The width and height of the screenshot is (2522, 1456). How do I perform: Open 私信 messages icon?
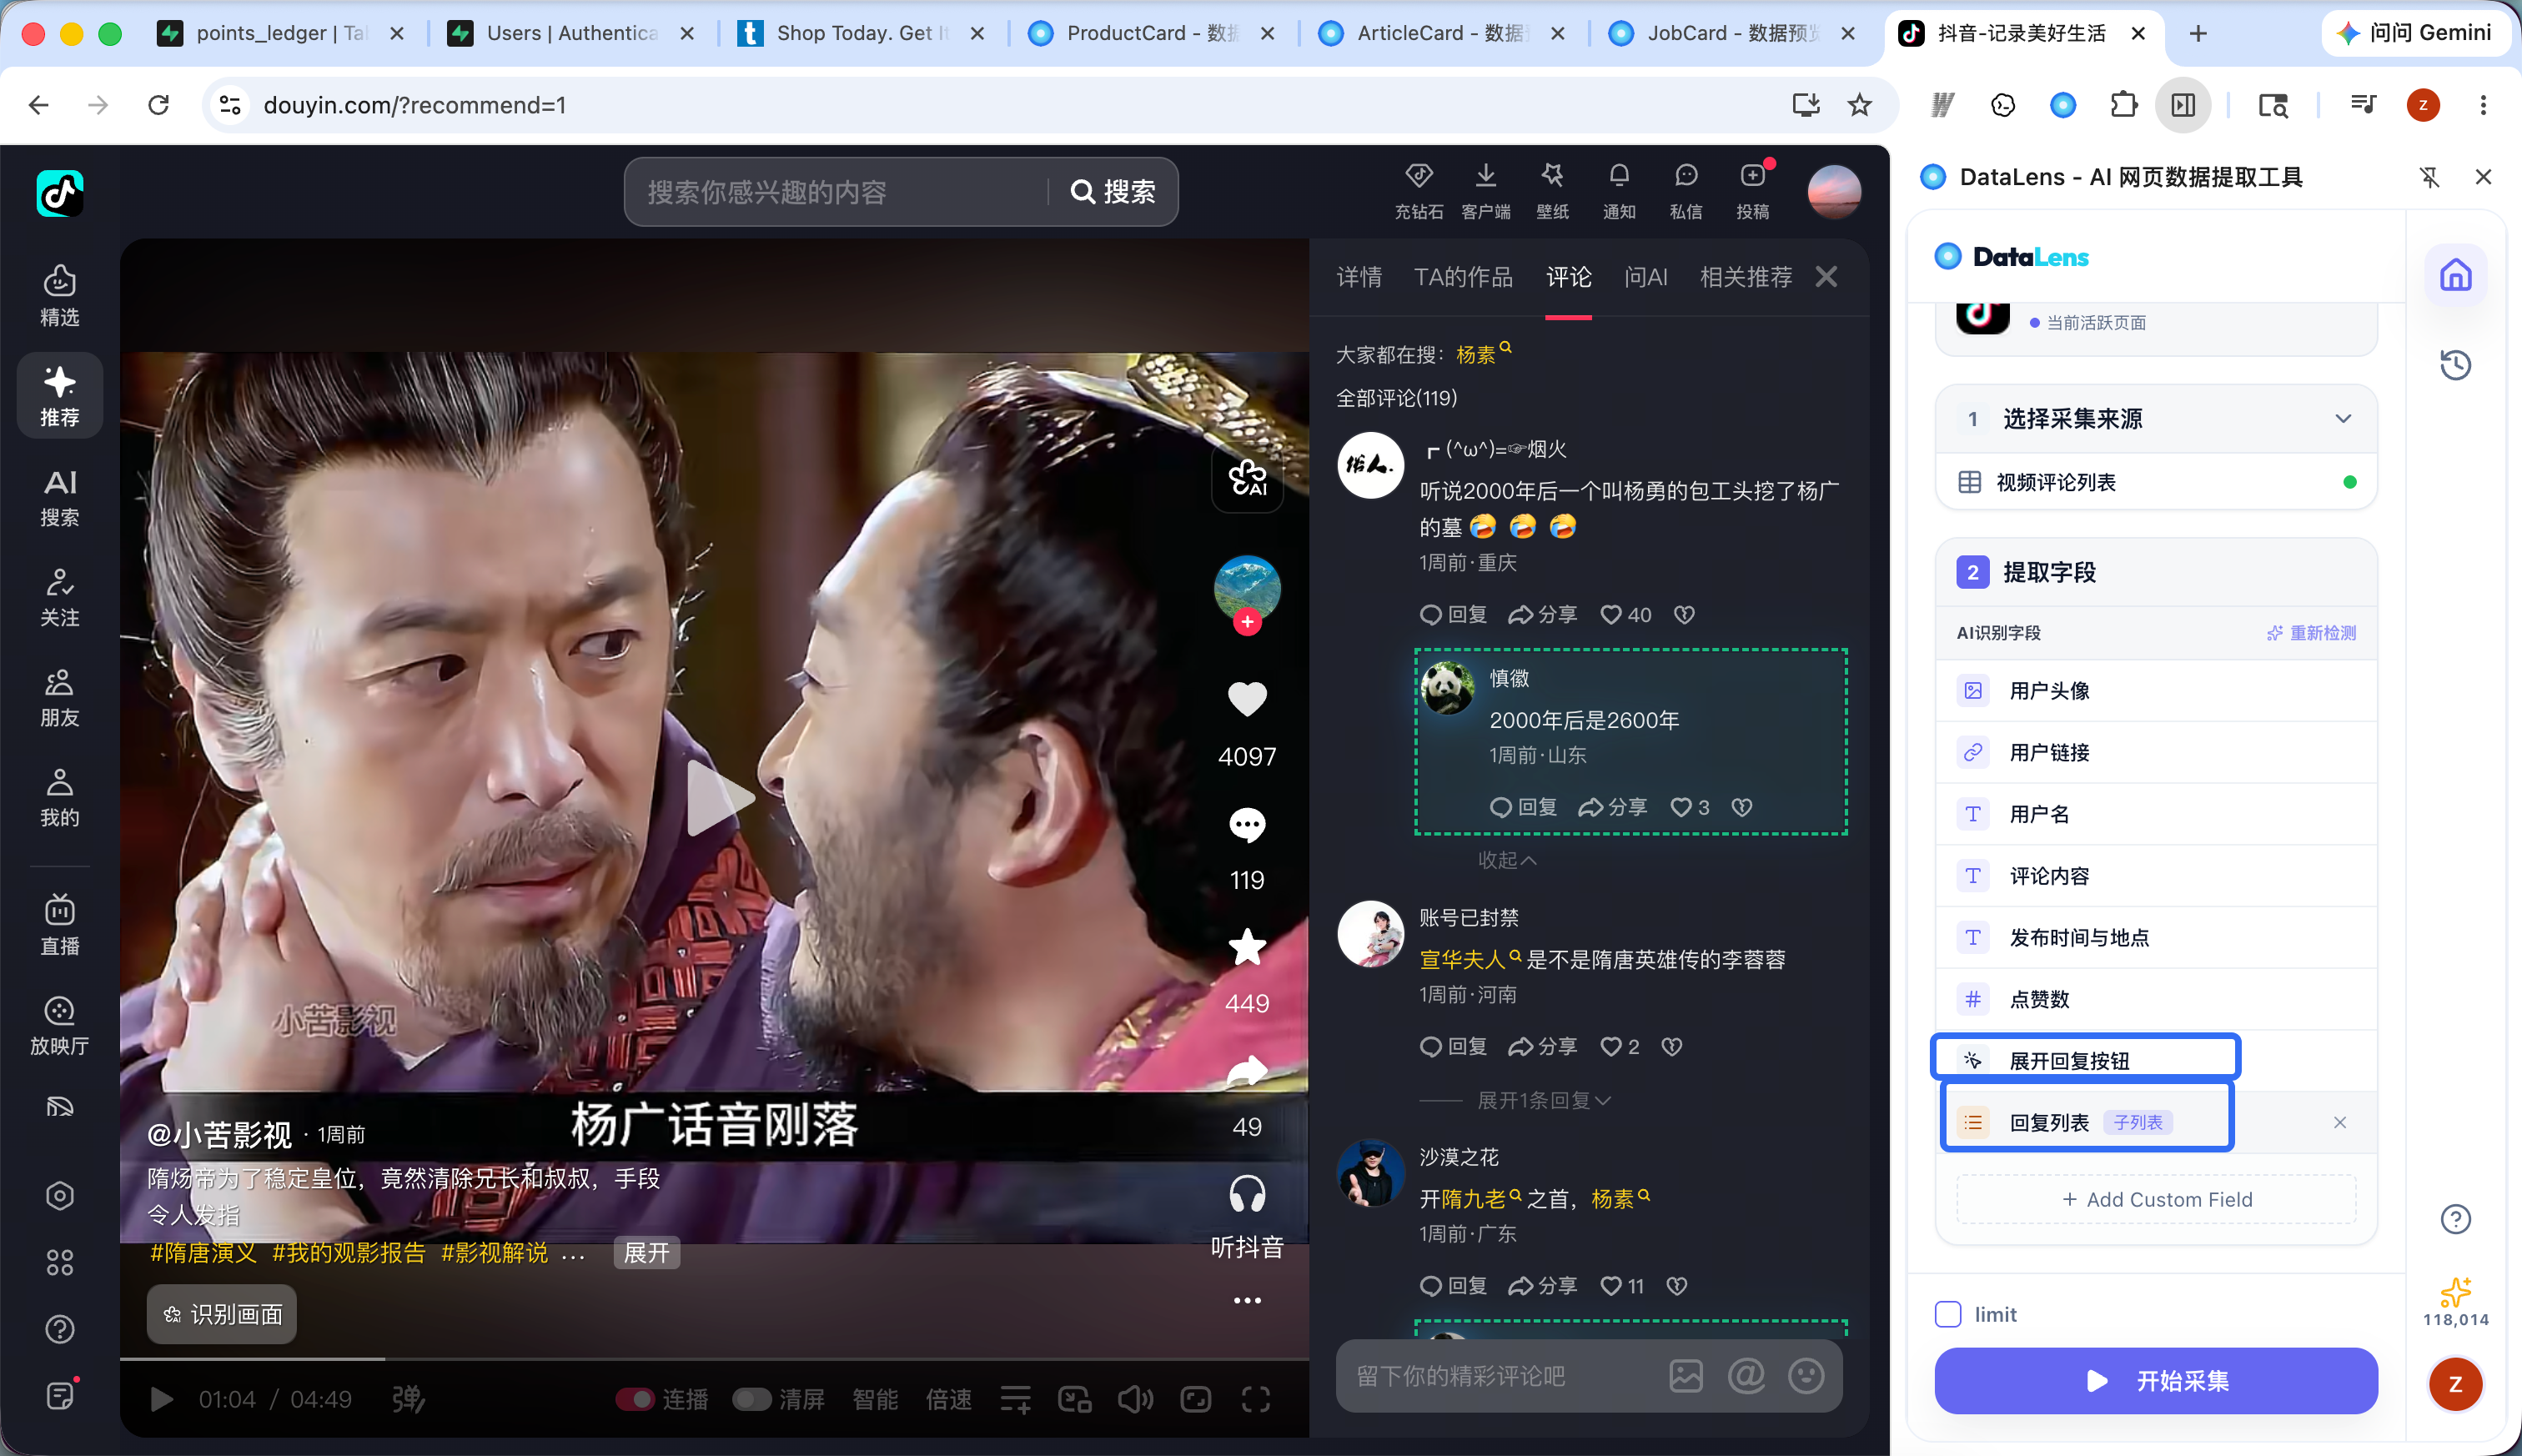point(1686,190)
